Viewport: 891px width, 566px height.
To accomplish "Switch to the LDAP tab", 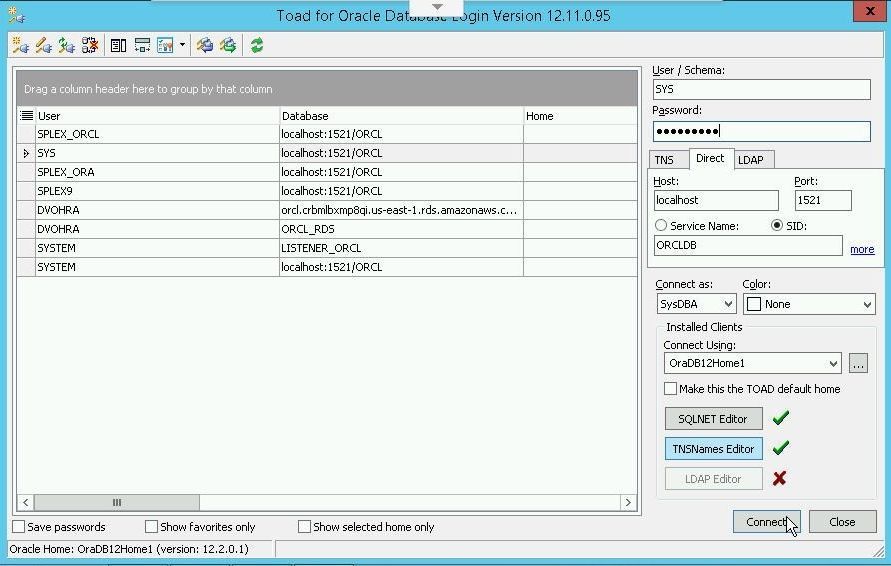I will point(751,160).
